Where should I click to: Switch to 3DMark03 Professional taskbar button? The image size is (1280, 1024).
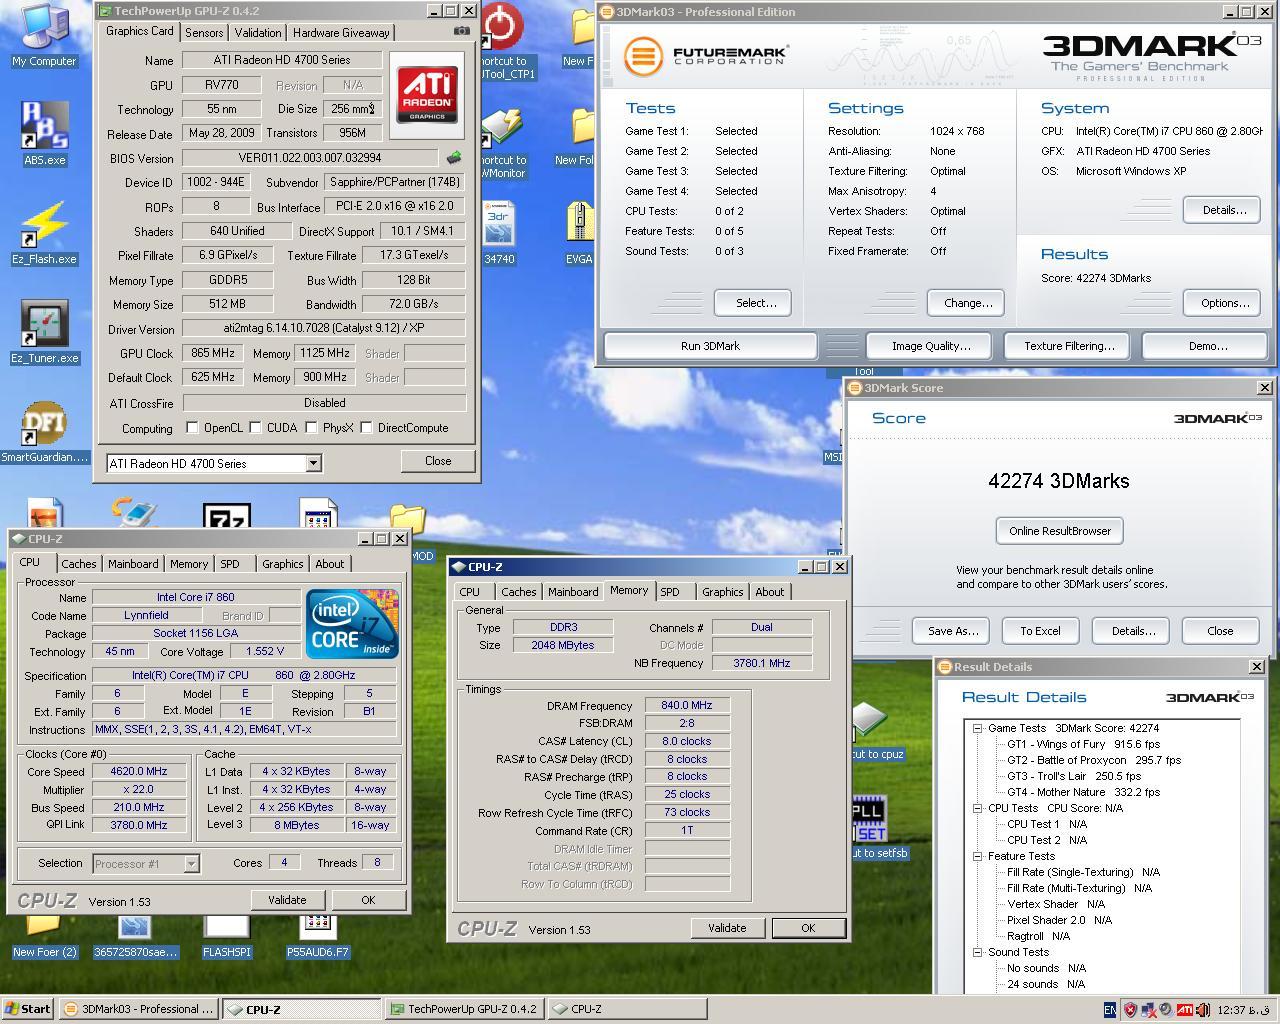pyautogui.click(x=138, y=1009)
